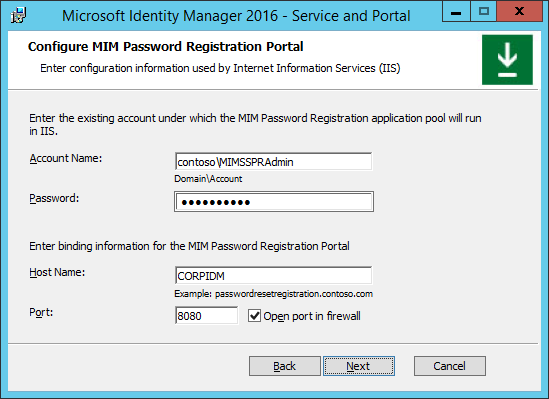Click the Microsoft Identity Manager 2016 title text

tap(236, 16)
